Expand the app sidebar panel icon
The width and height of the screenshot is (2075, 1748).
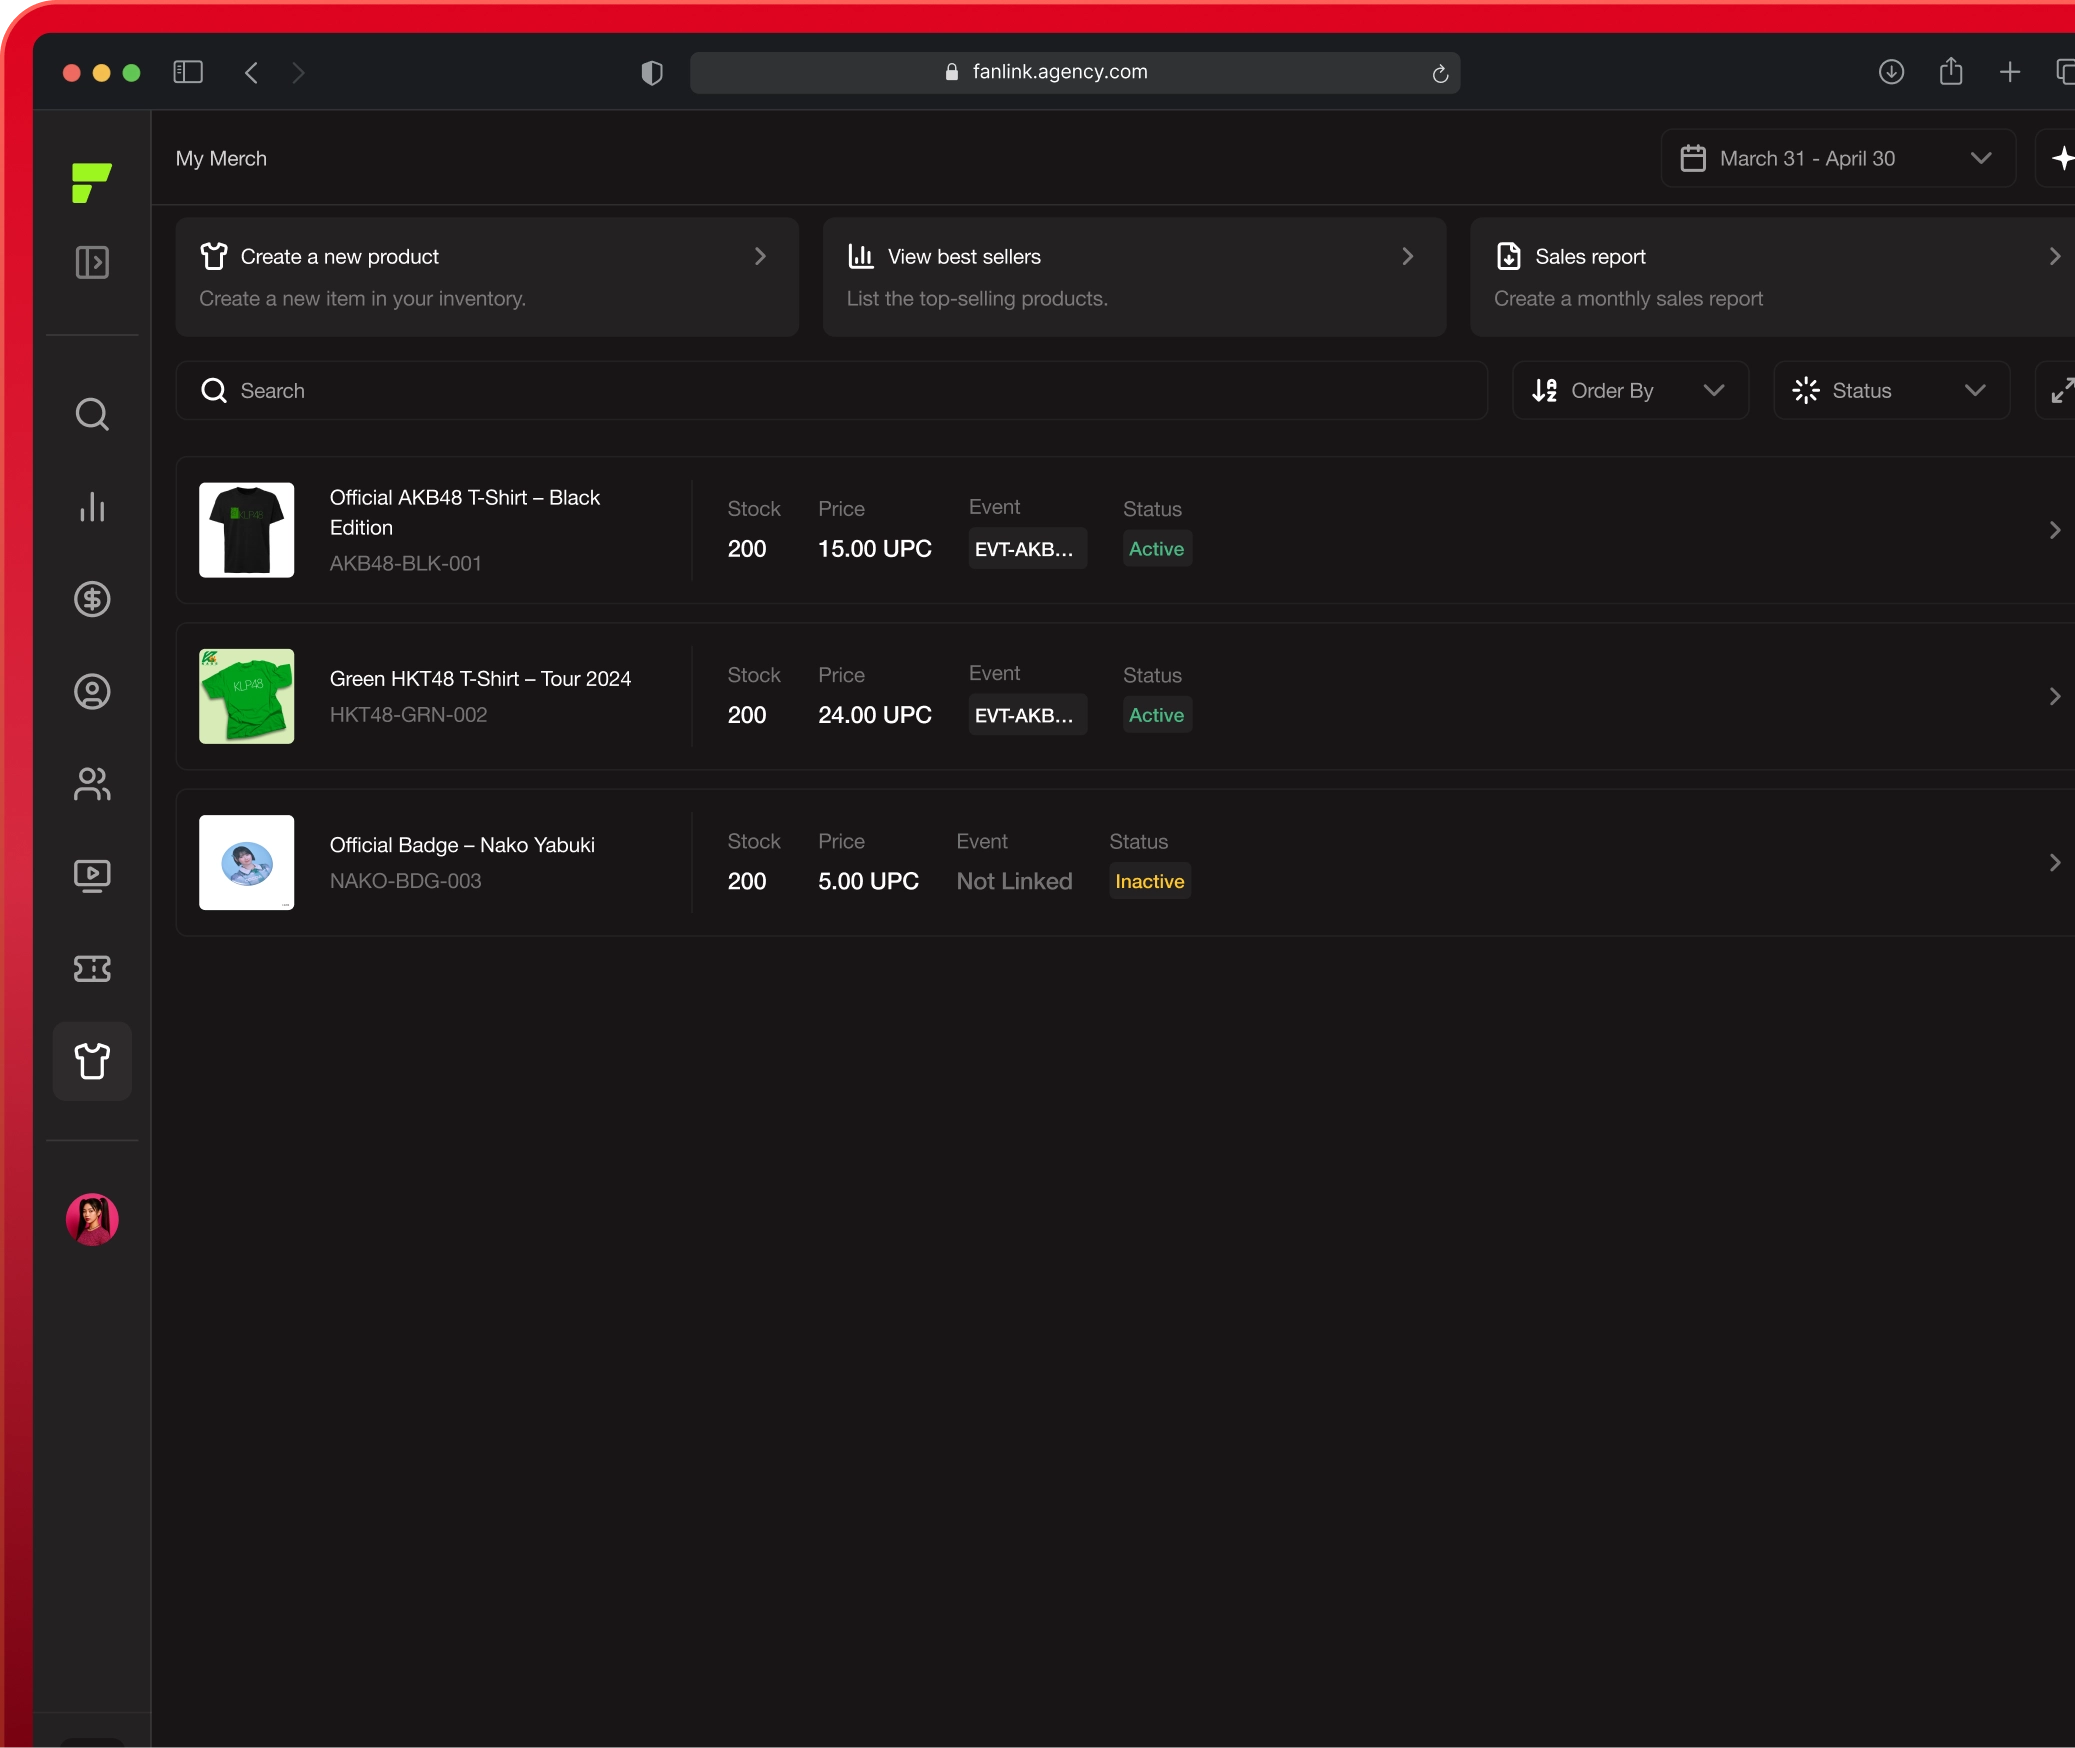coord(92,263)
